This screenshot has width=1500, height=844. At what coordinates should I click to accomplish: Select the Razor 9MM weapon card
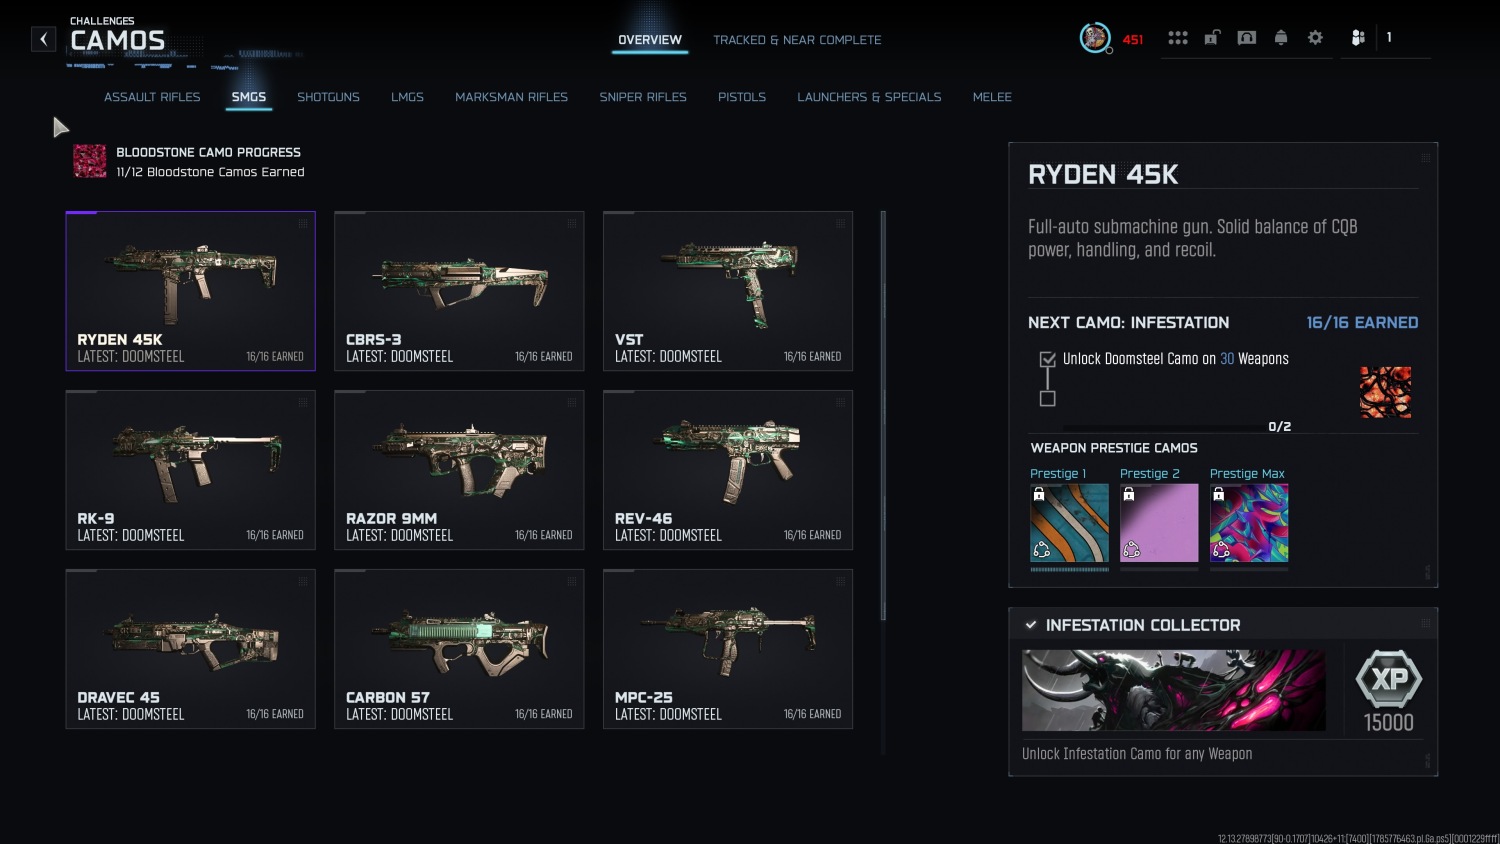pos(459,470)
